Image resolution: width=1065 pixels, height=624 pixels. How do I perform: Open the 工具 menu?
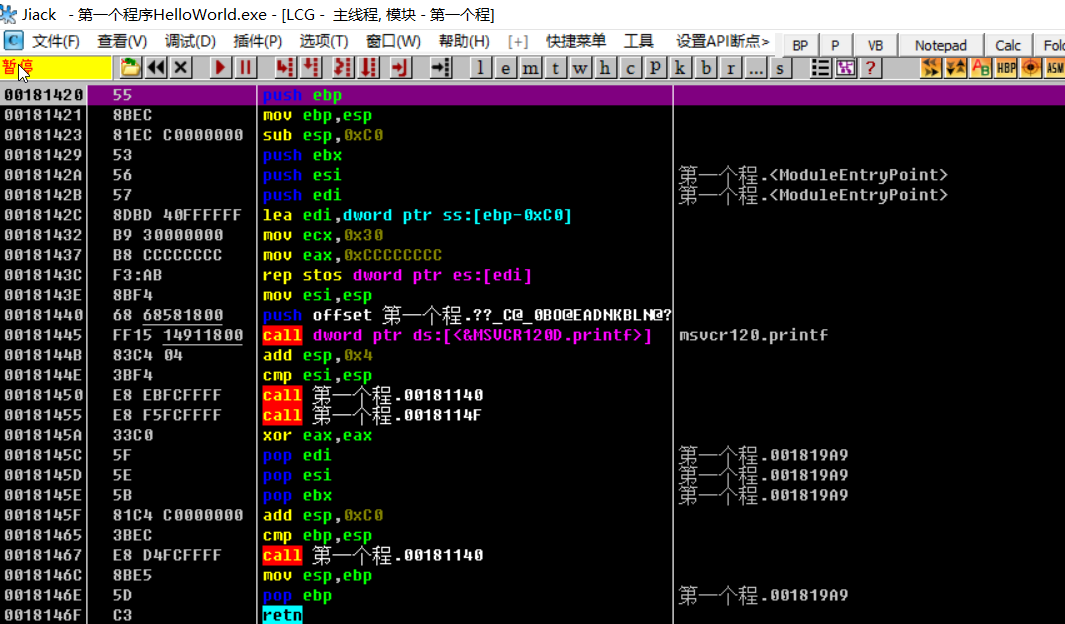point(638,41)
